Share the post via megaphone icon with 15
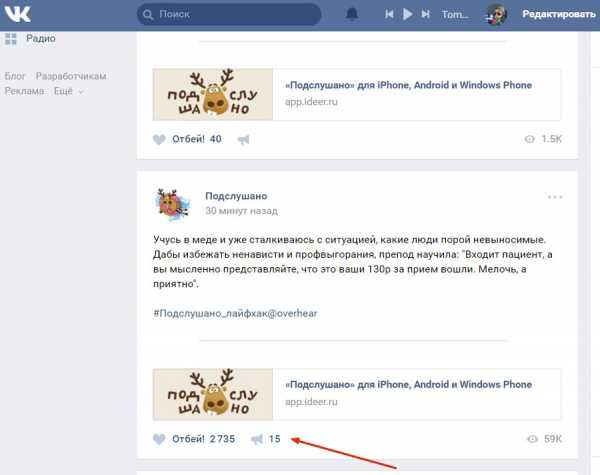 [257, 439]
